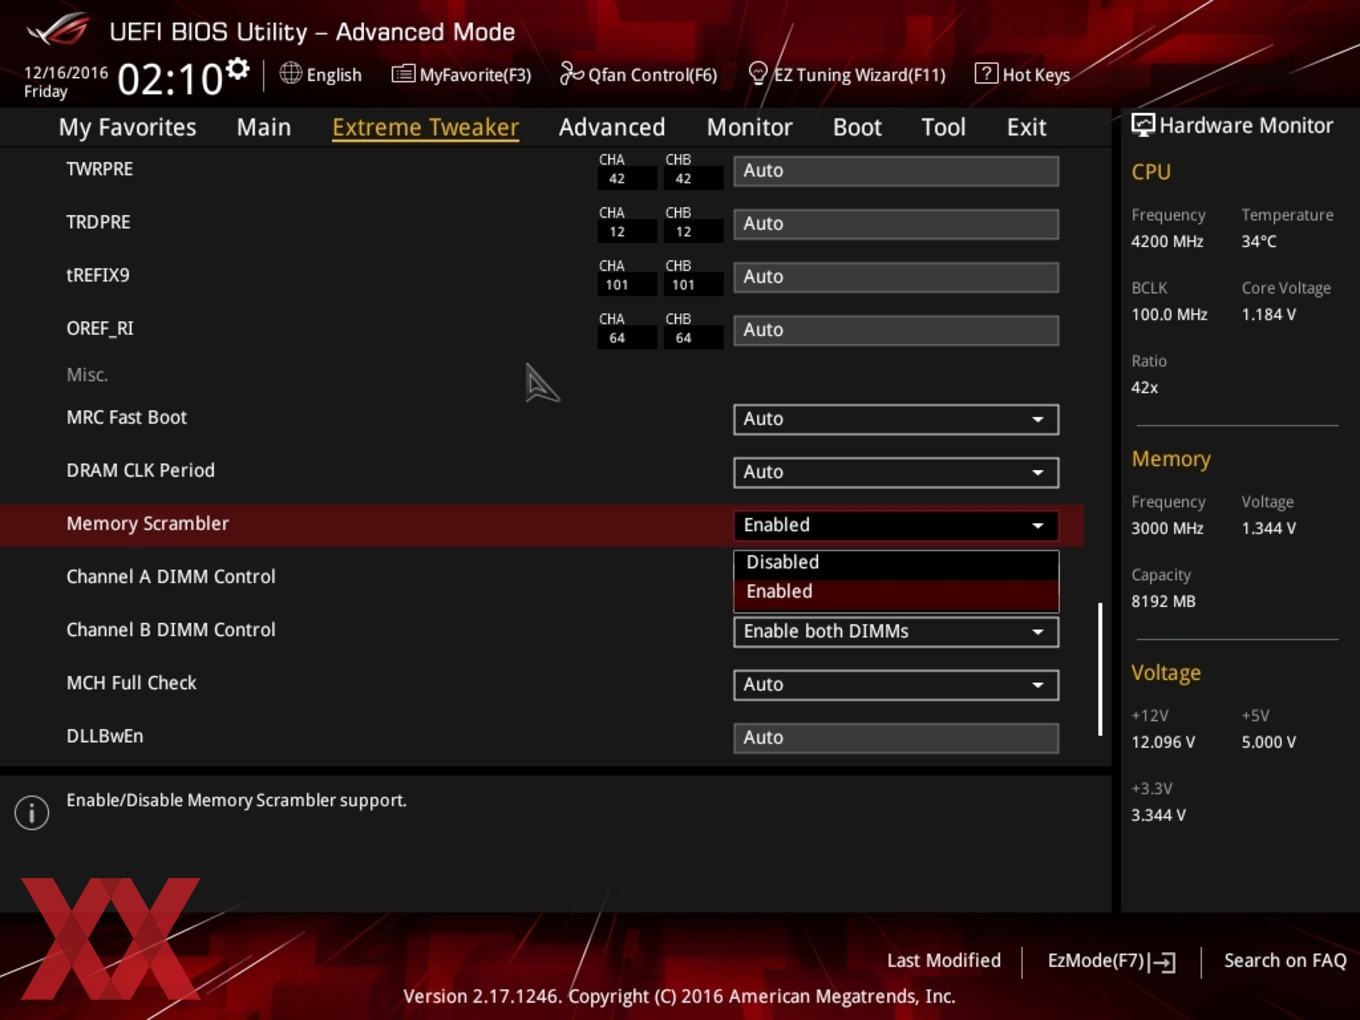Click the Core Voltage 1.184 V value
Screen dimensions: 1360x1020
pyautogui.click(x=1269, y=314)
